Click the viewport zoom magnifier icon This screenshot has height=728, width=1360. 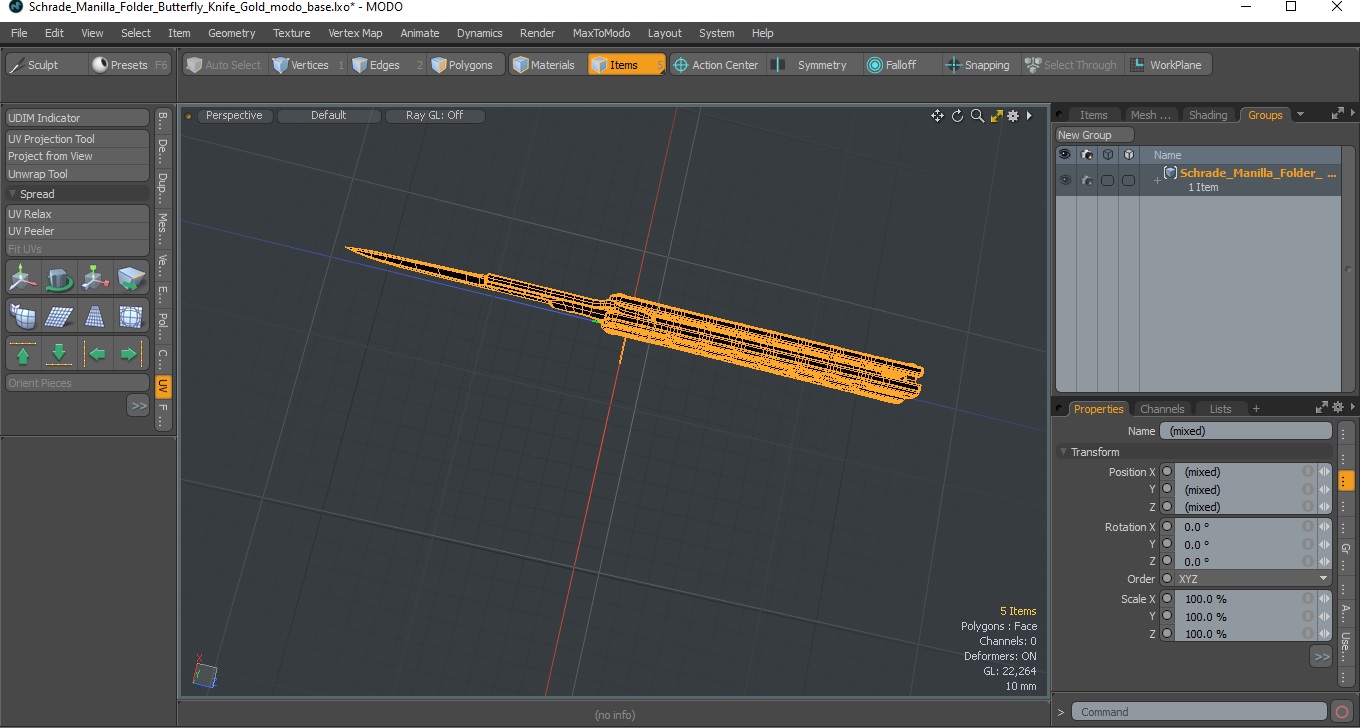click(977, 116)
